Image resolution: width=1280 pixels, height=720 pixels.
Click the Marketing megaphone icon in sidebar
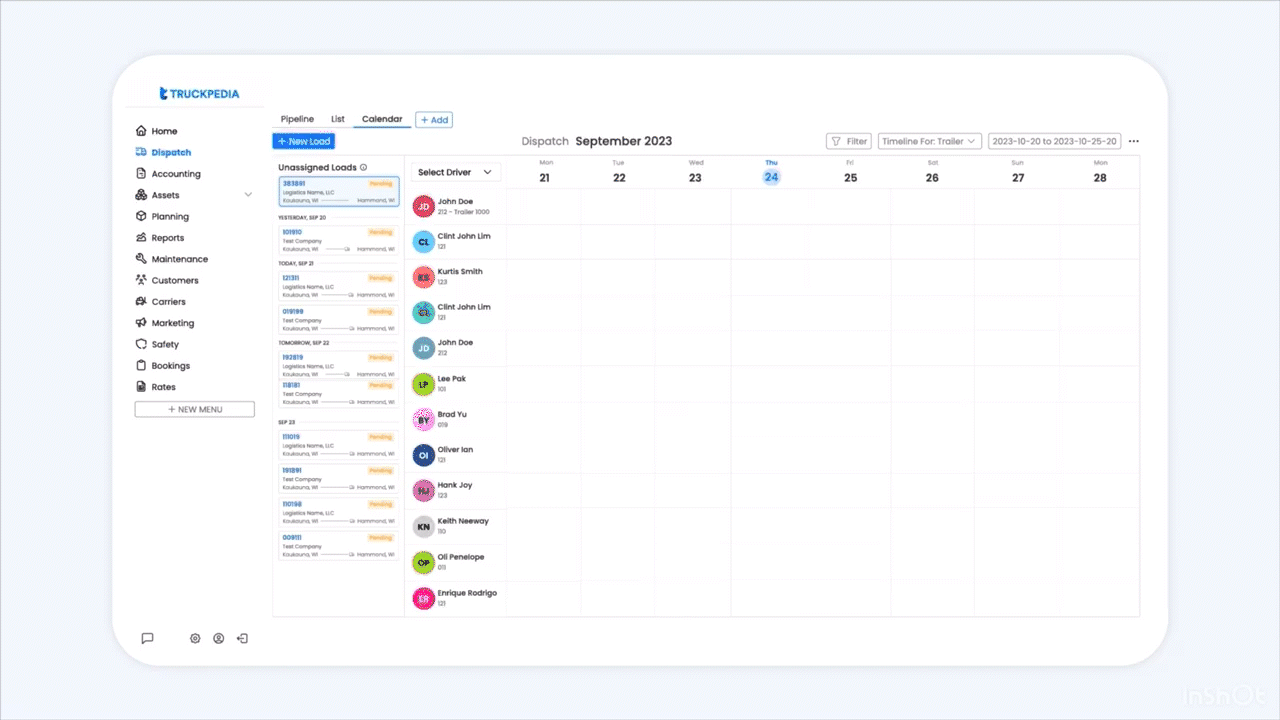pyautogui.click(x=141, y=323)
